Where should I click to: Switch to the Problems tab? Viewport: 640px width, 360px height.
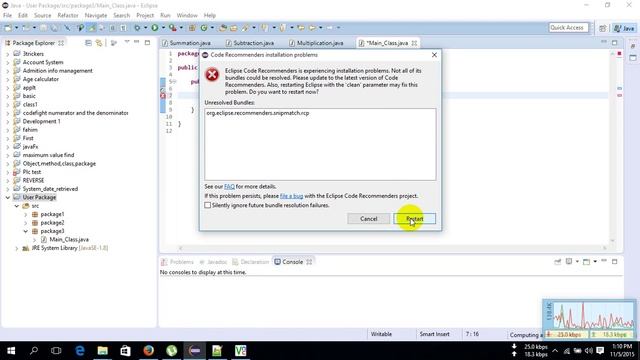178,262
